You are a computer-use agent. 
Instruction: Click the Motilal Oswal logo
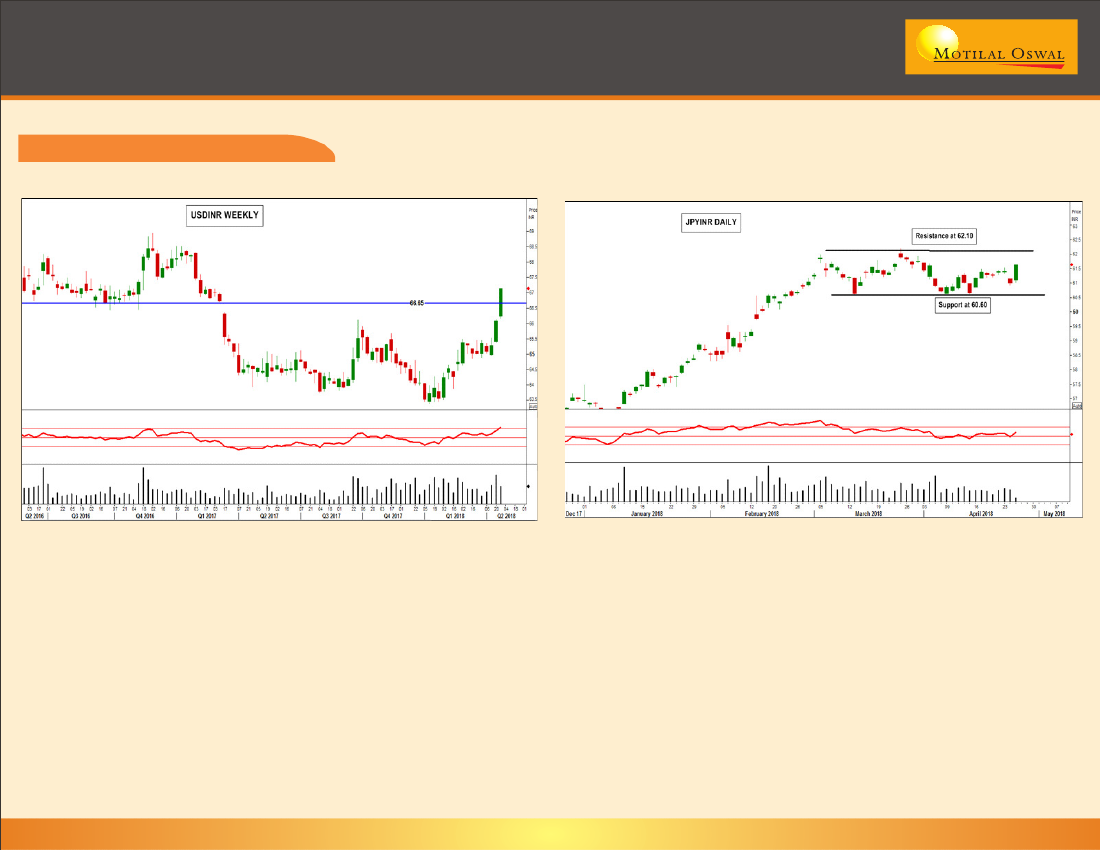pos(991,47)
